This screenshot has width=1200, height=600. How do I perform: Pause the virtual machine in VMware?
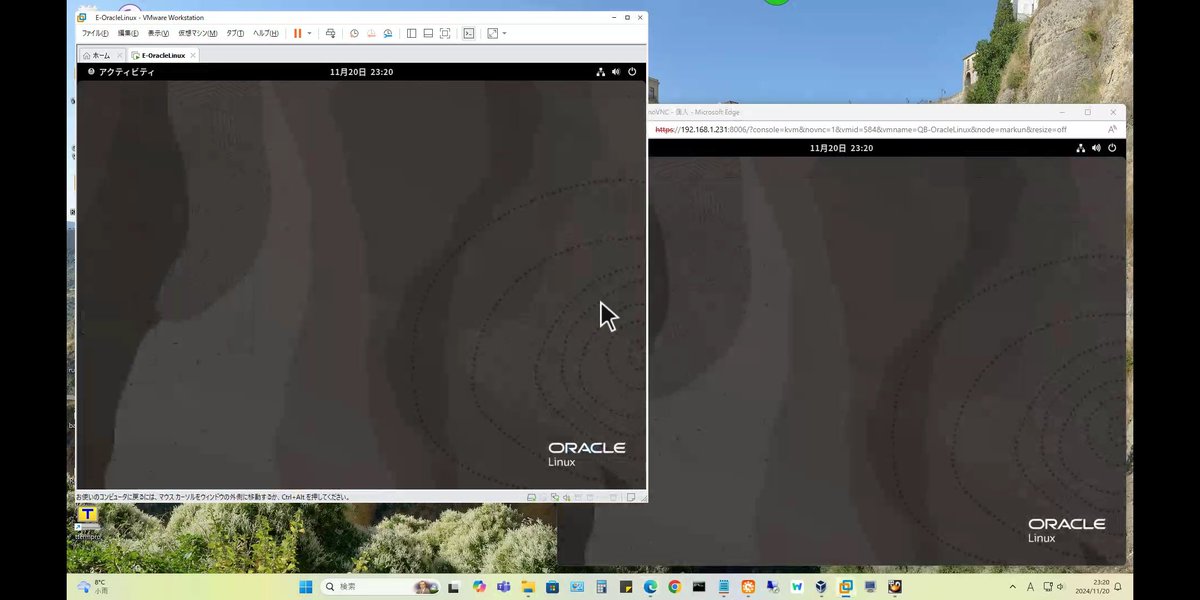tap(297, 33)
